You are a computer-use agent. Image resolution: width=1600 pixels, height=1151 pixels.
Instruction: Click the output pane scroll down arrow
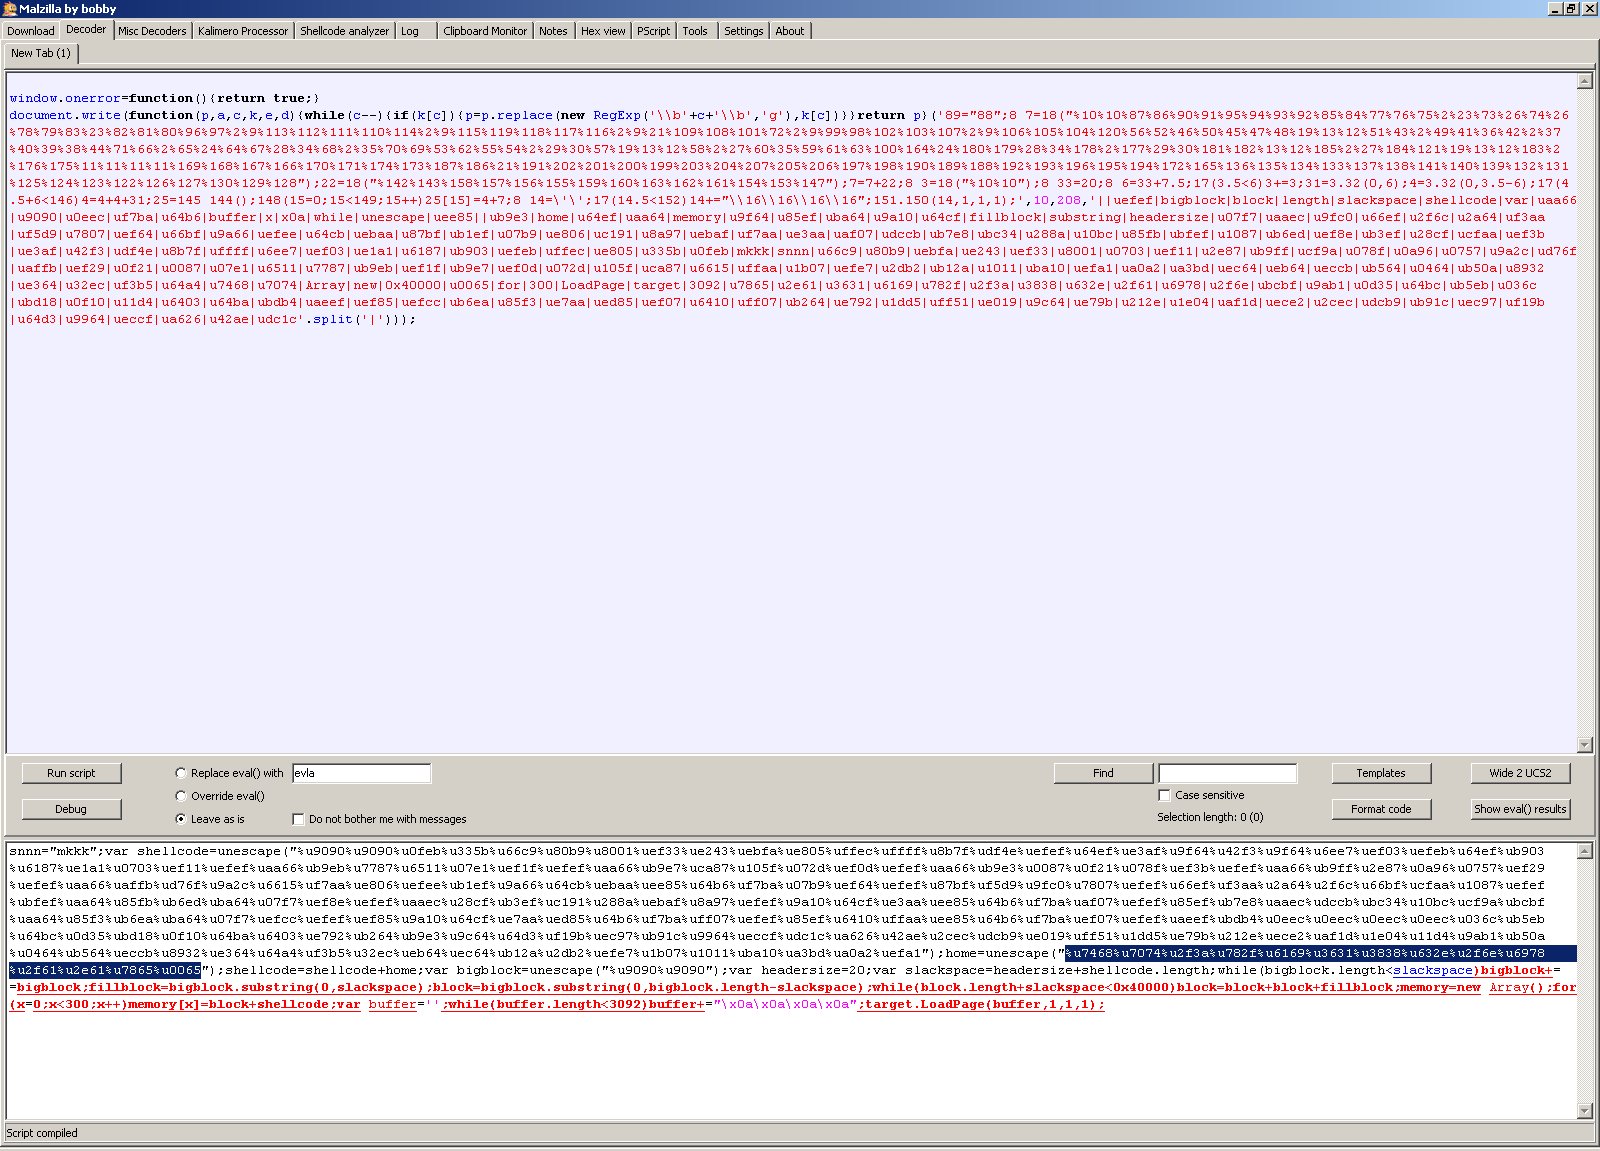[1584, 1111]
